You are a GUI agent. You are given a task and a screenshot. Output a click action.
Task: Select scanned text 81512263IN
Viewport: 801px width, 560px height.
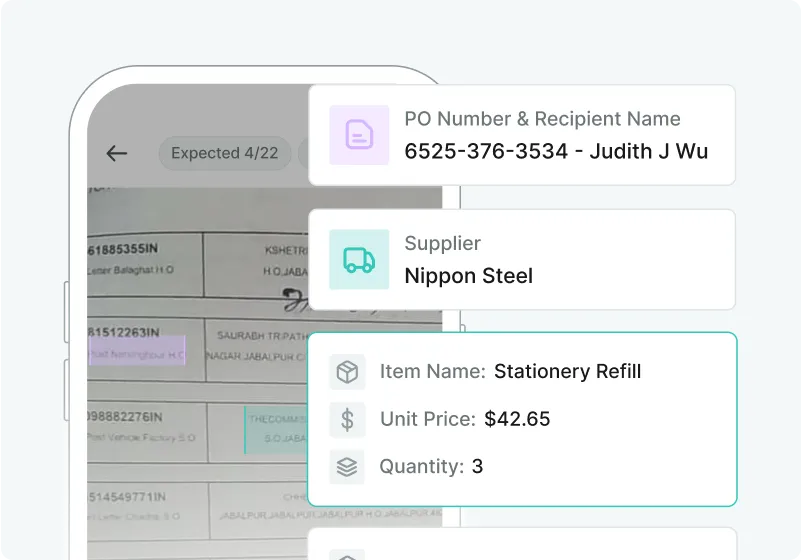click(x=124, y=333)
